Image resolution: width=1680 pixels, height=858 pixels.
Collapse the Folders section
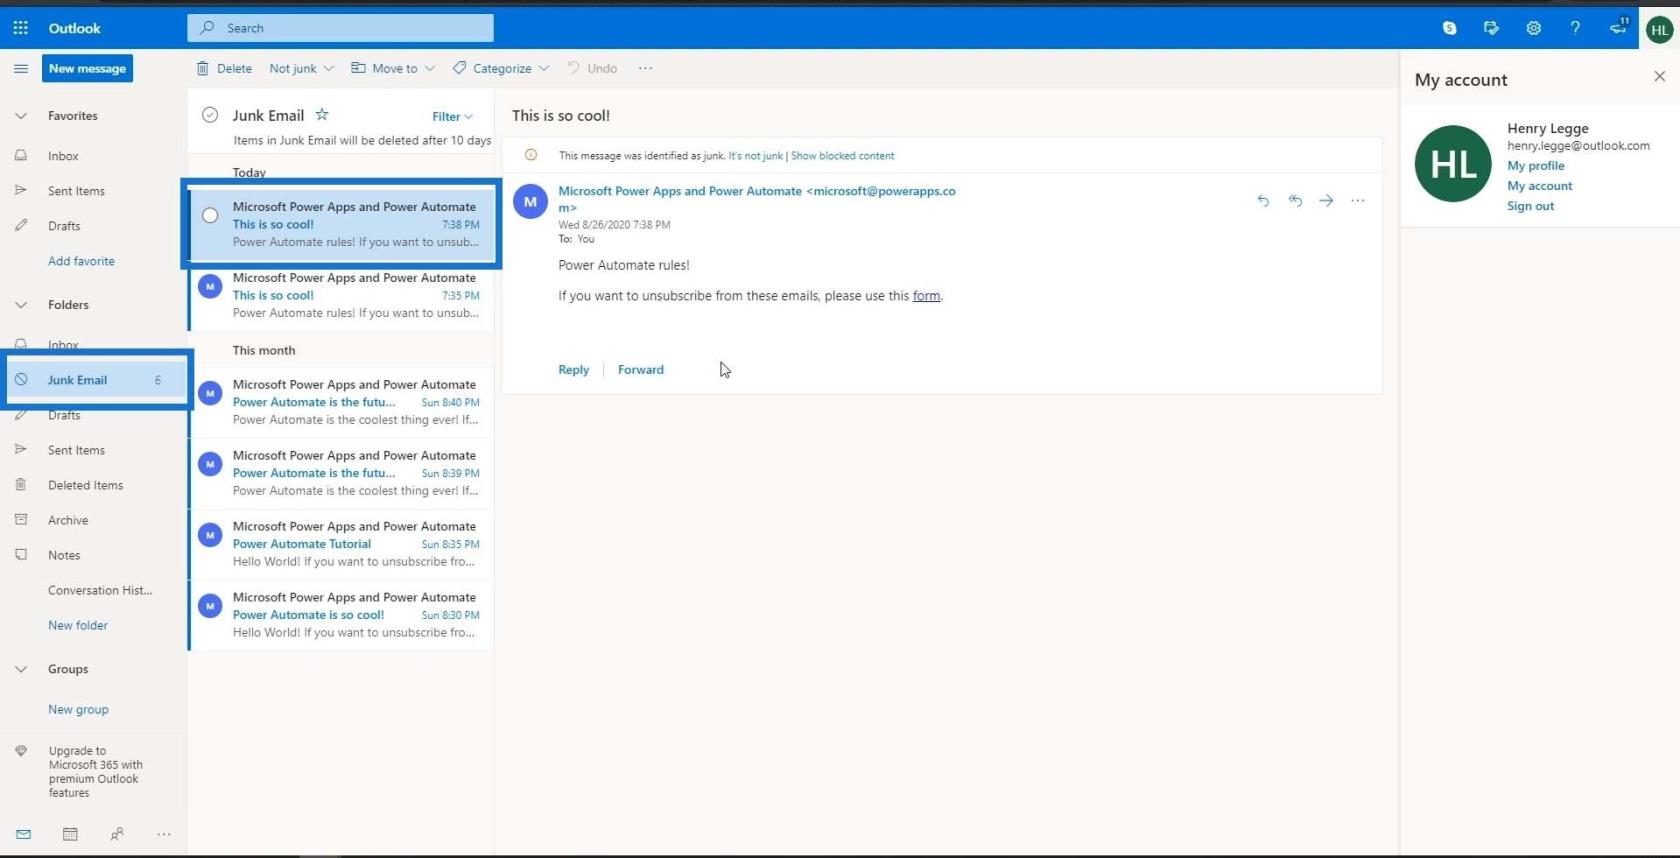20,305
